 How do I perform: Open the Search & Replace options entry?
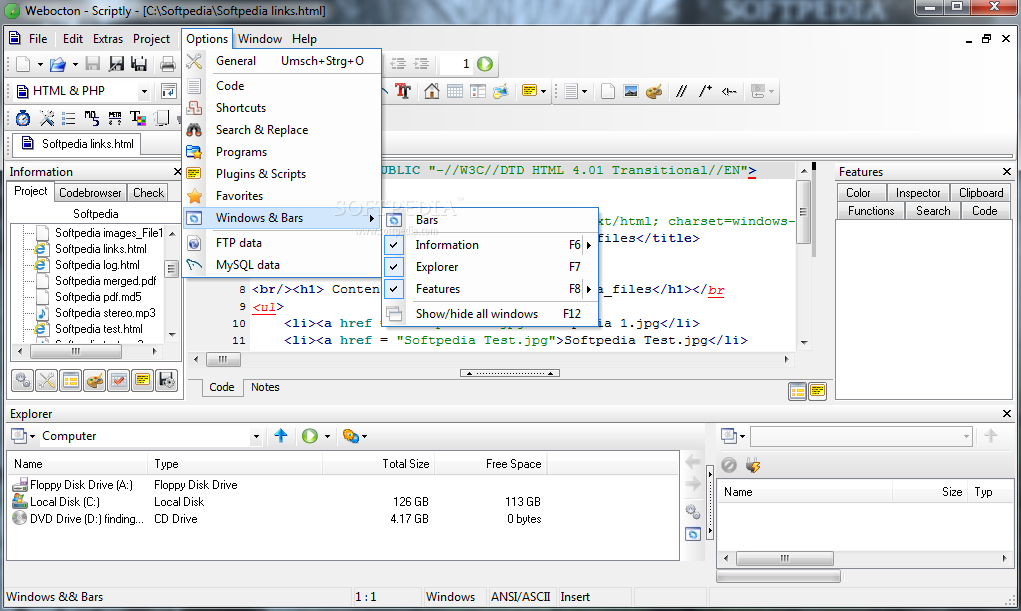coord(261,130)
